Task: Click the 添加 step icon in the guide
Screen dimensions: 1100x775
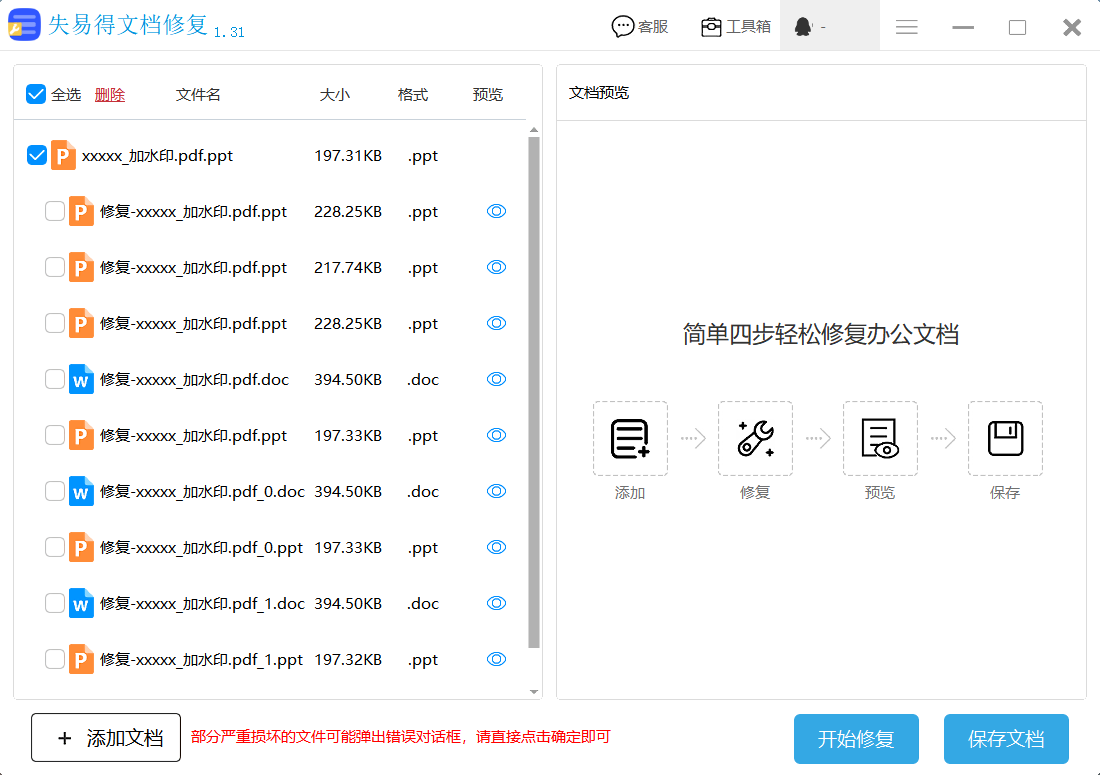Action: click(630, 438)
